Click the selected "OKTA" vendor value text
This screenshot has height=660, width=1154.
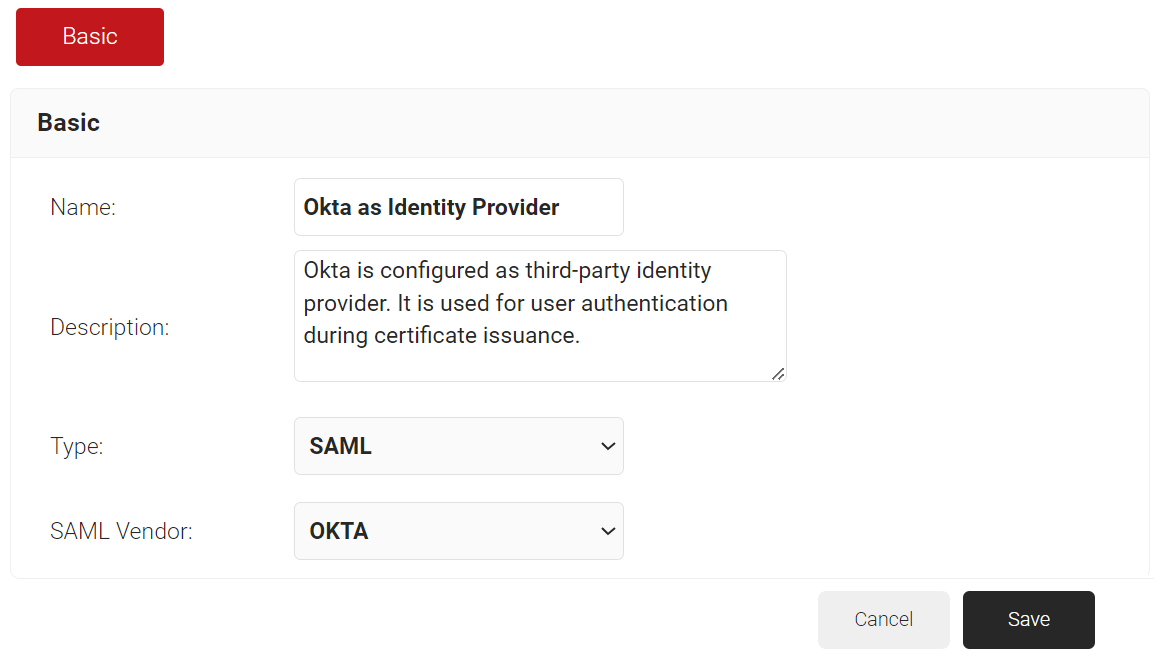339,531
